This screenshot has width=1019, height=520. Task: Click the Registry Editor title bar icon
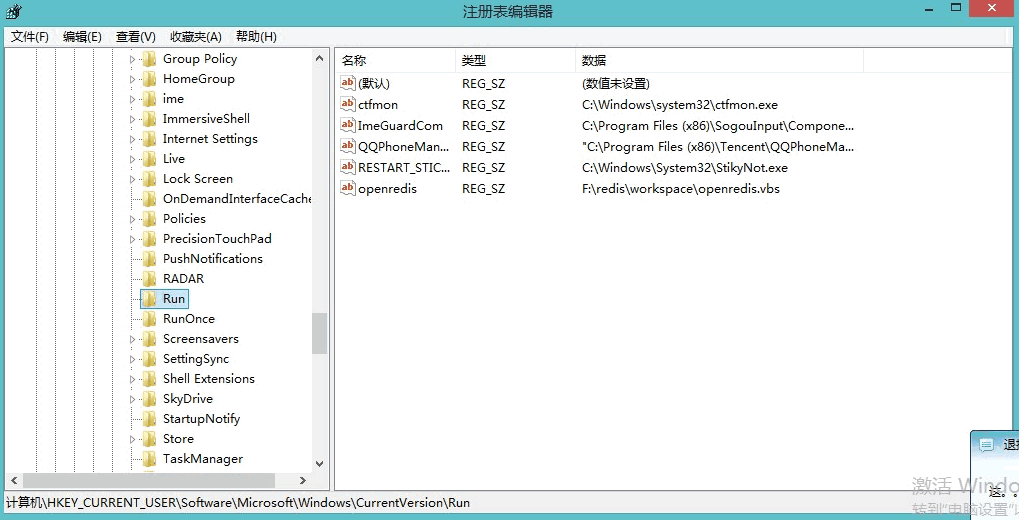coord(14,11)
